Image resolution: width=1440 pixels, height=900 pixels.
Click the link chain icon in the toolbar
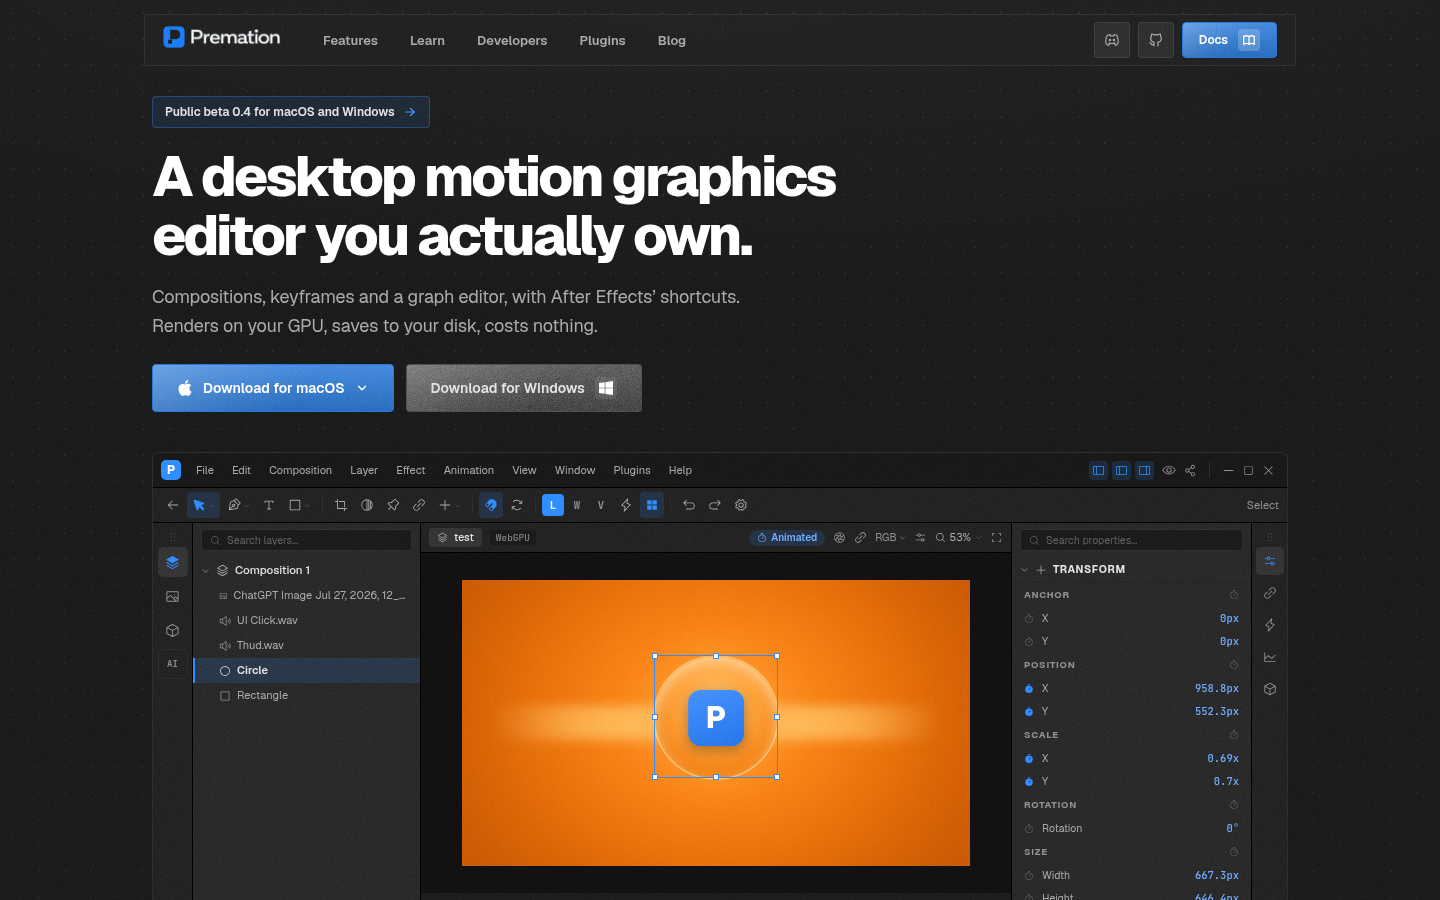pos(419,505)
